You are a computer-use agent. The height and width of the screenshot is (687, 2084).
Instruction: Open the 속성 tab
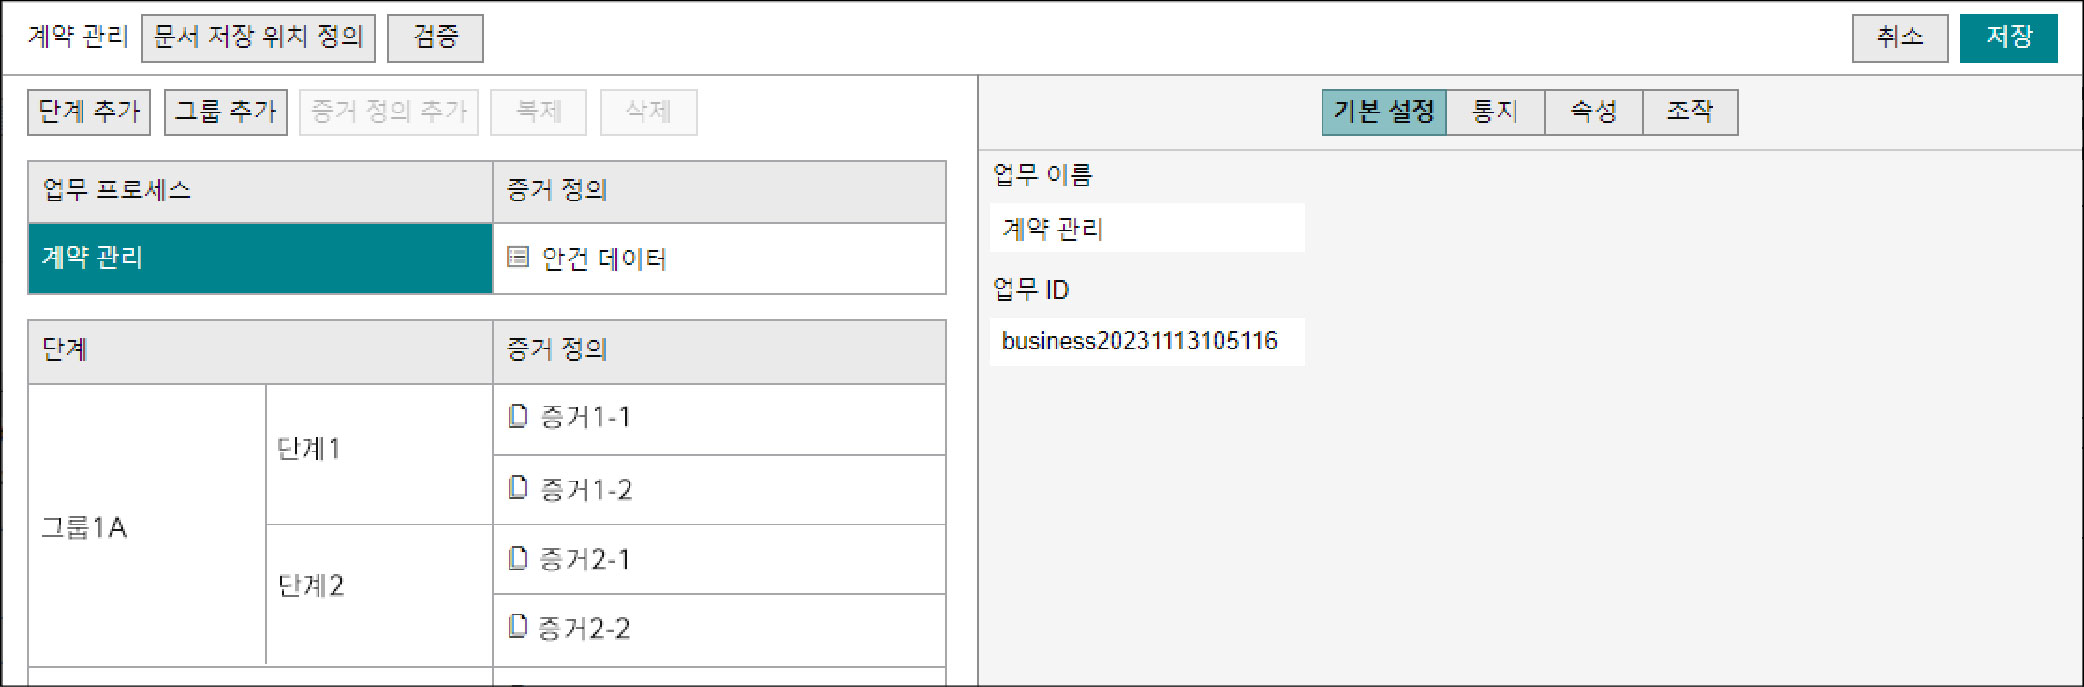pos(1594,112)
